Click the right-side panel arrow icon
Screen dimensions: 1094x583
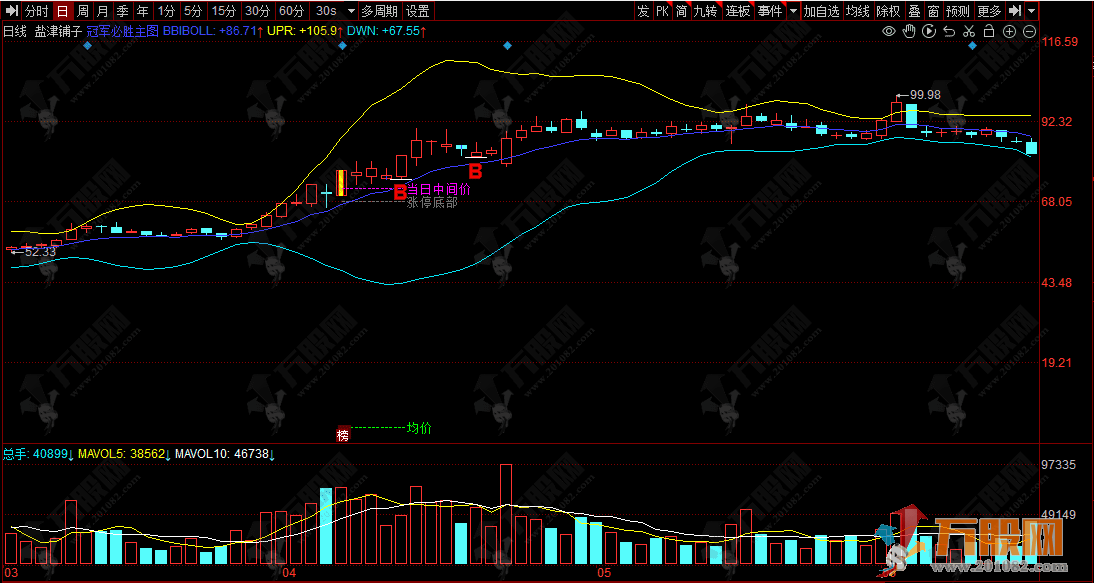coord(1015,11)
